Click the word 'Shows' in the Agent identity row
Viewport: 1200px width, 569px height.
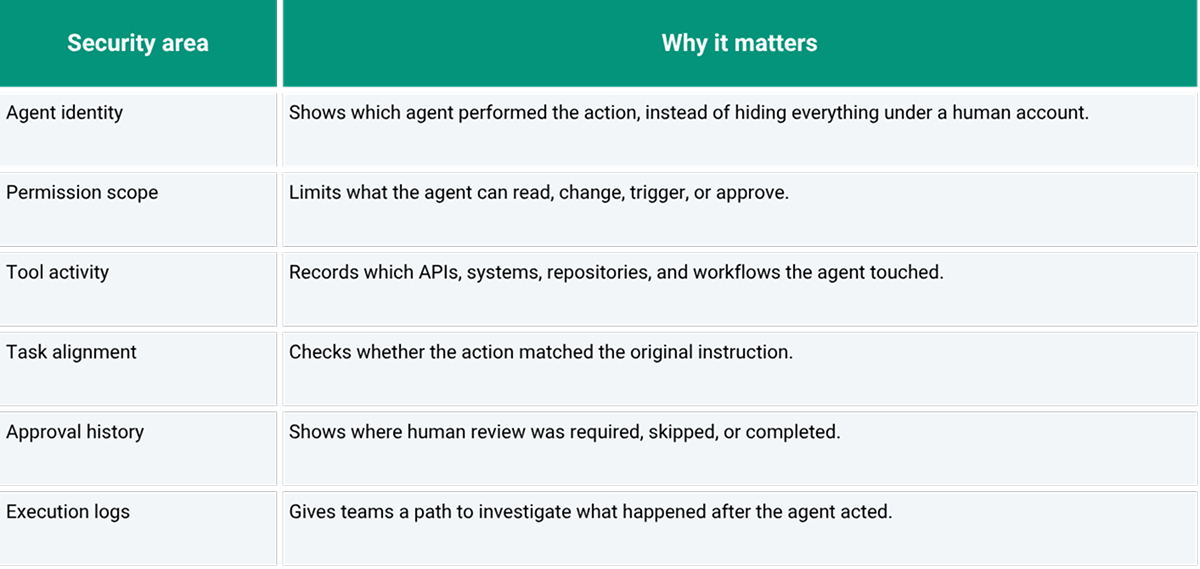click(x=314, y=113)
